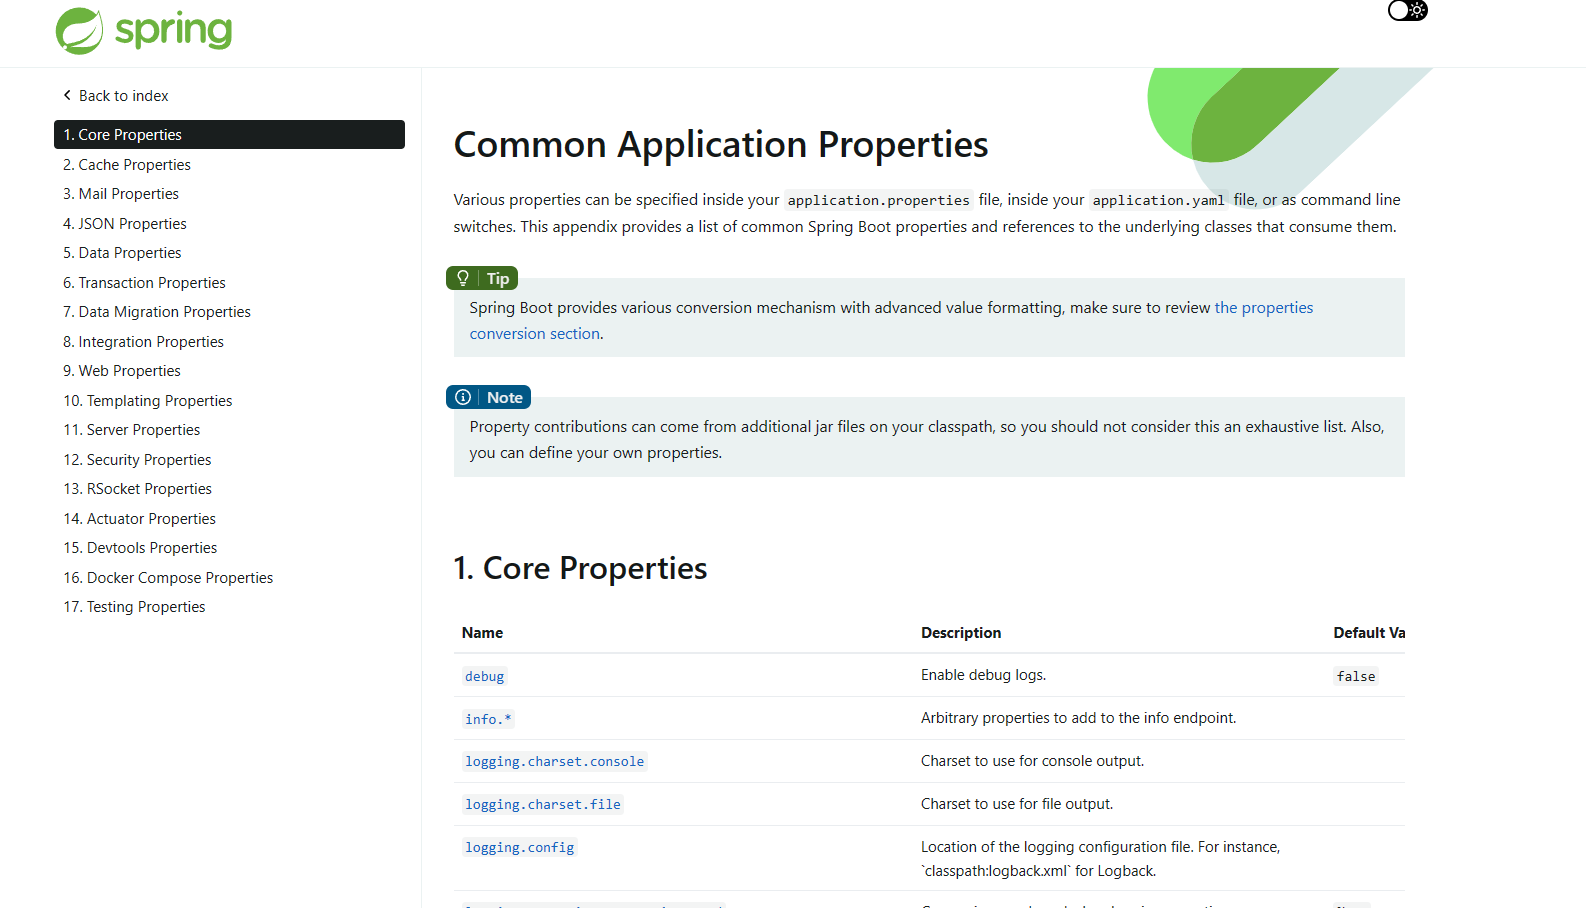This screenshot has width=1586, height=908.
Task: Click 'Enable debug logs.' description
Action: point(983,675)
